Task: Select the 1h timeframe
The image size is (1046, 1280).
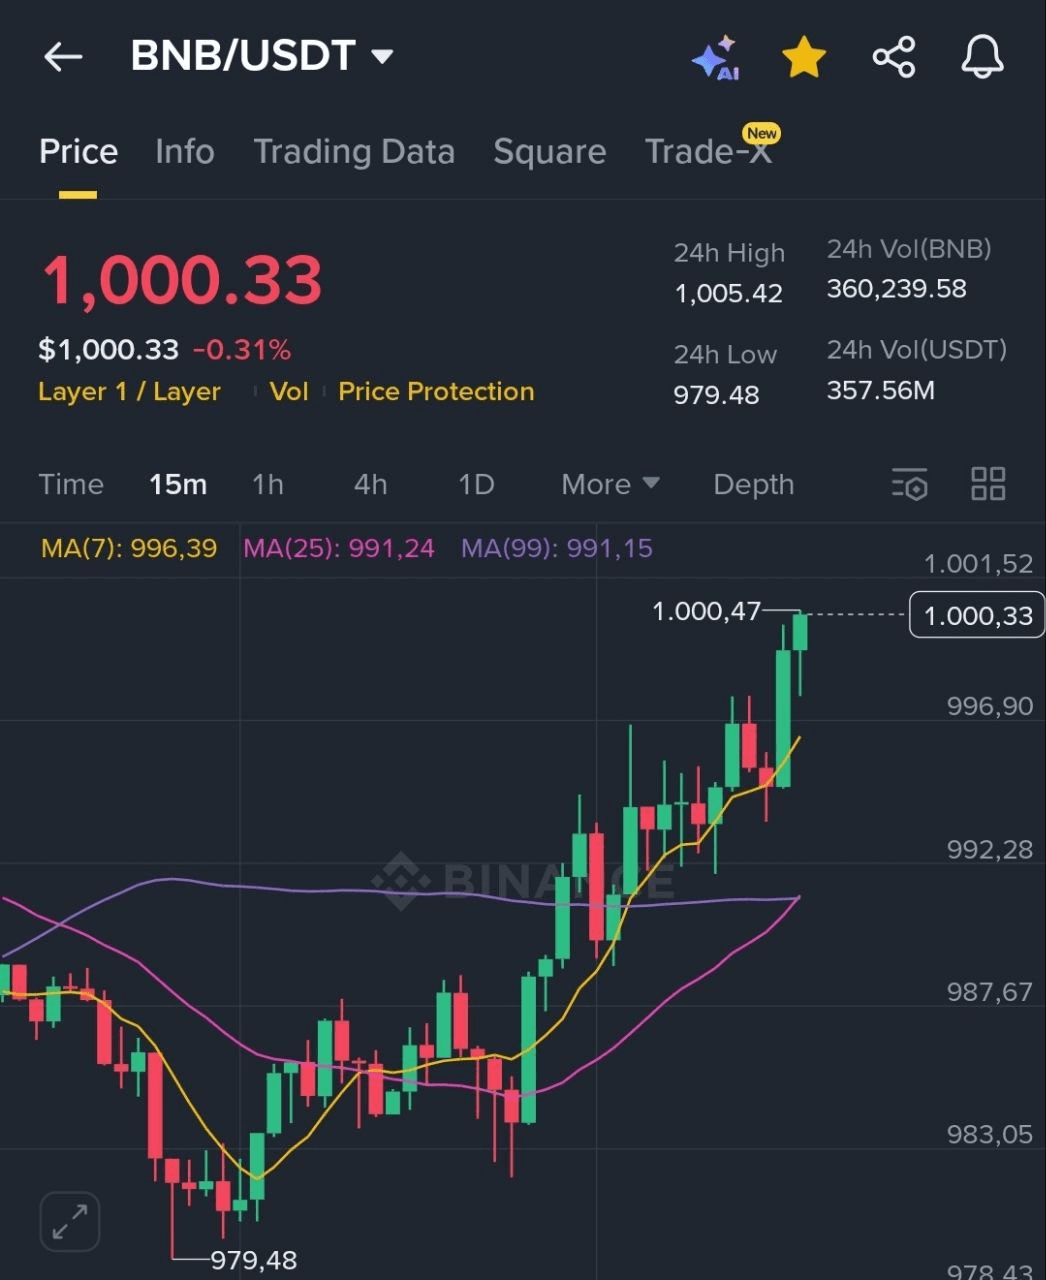Action: pyautogui.click(x=268, y=484)
